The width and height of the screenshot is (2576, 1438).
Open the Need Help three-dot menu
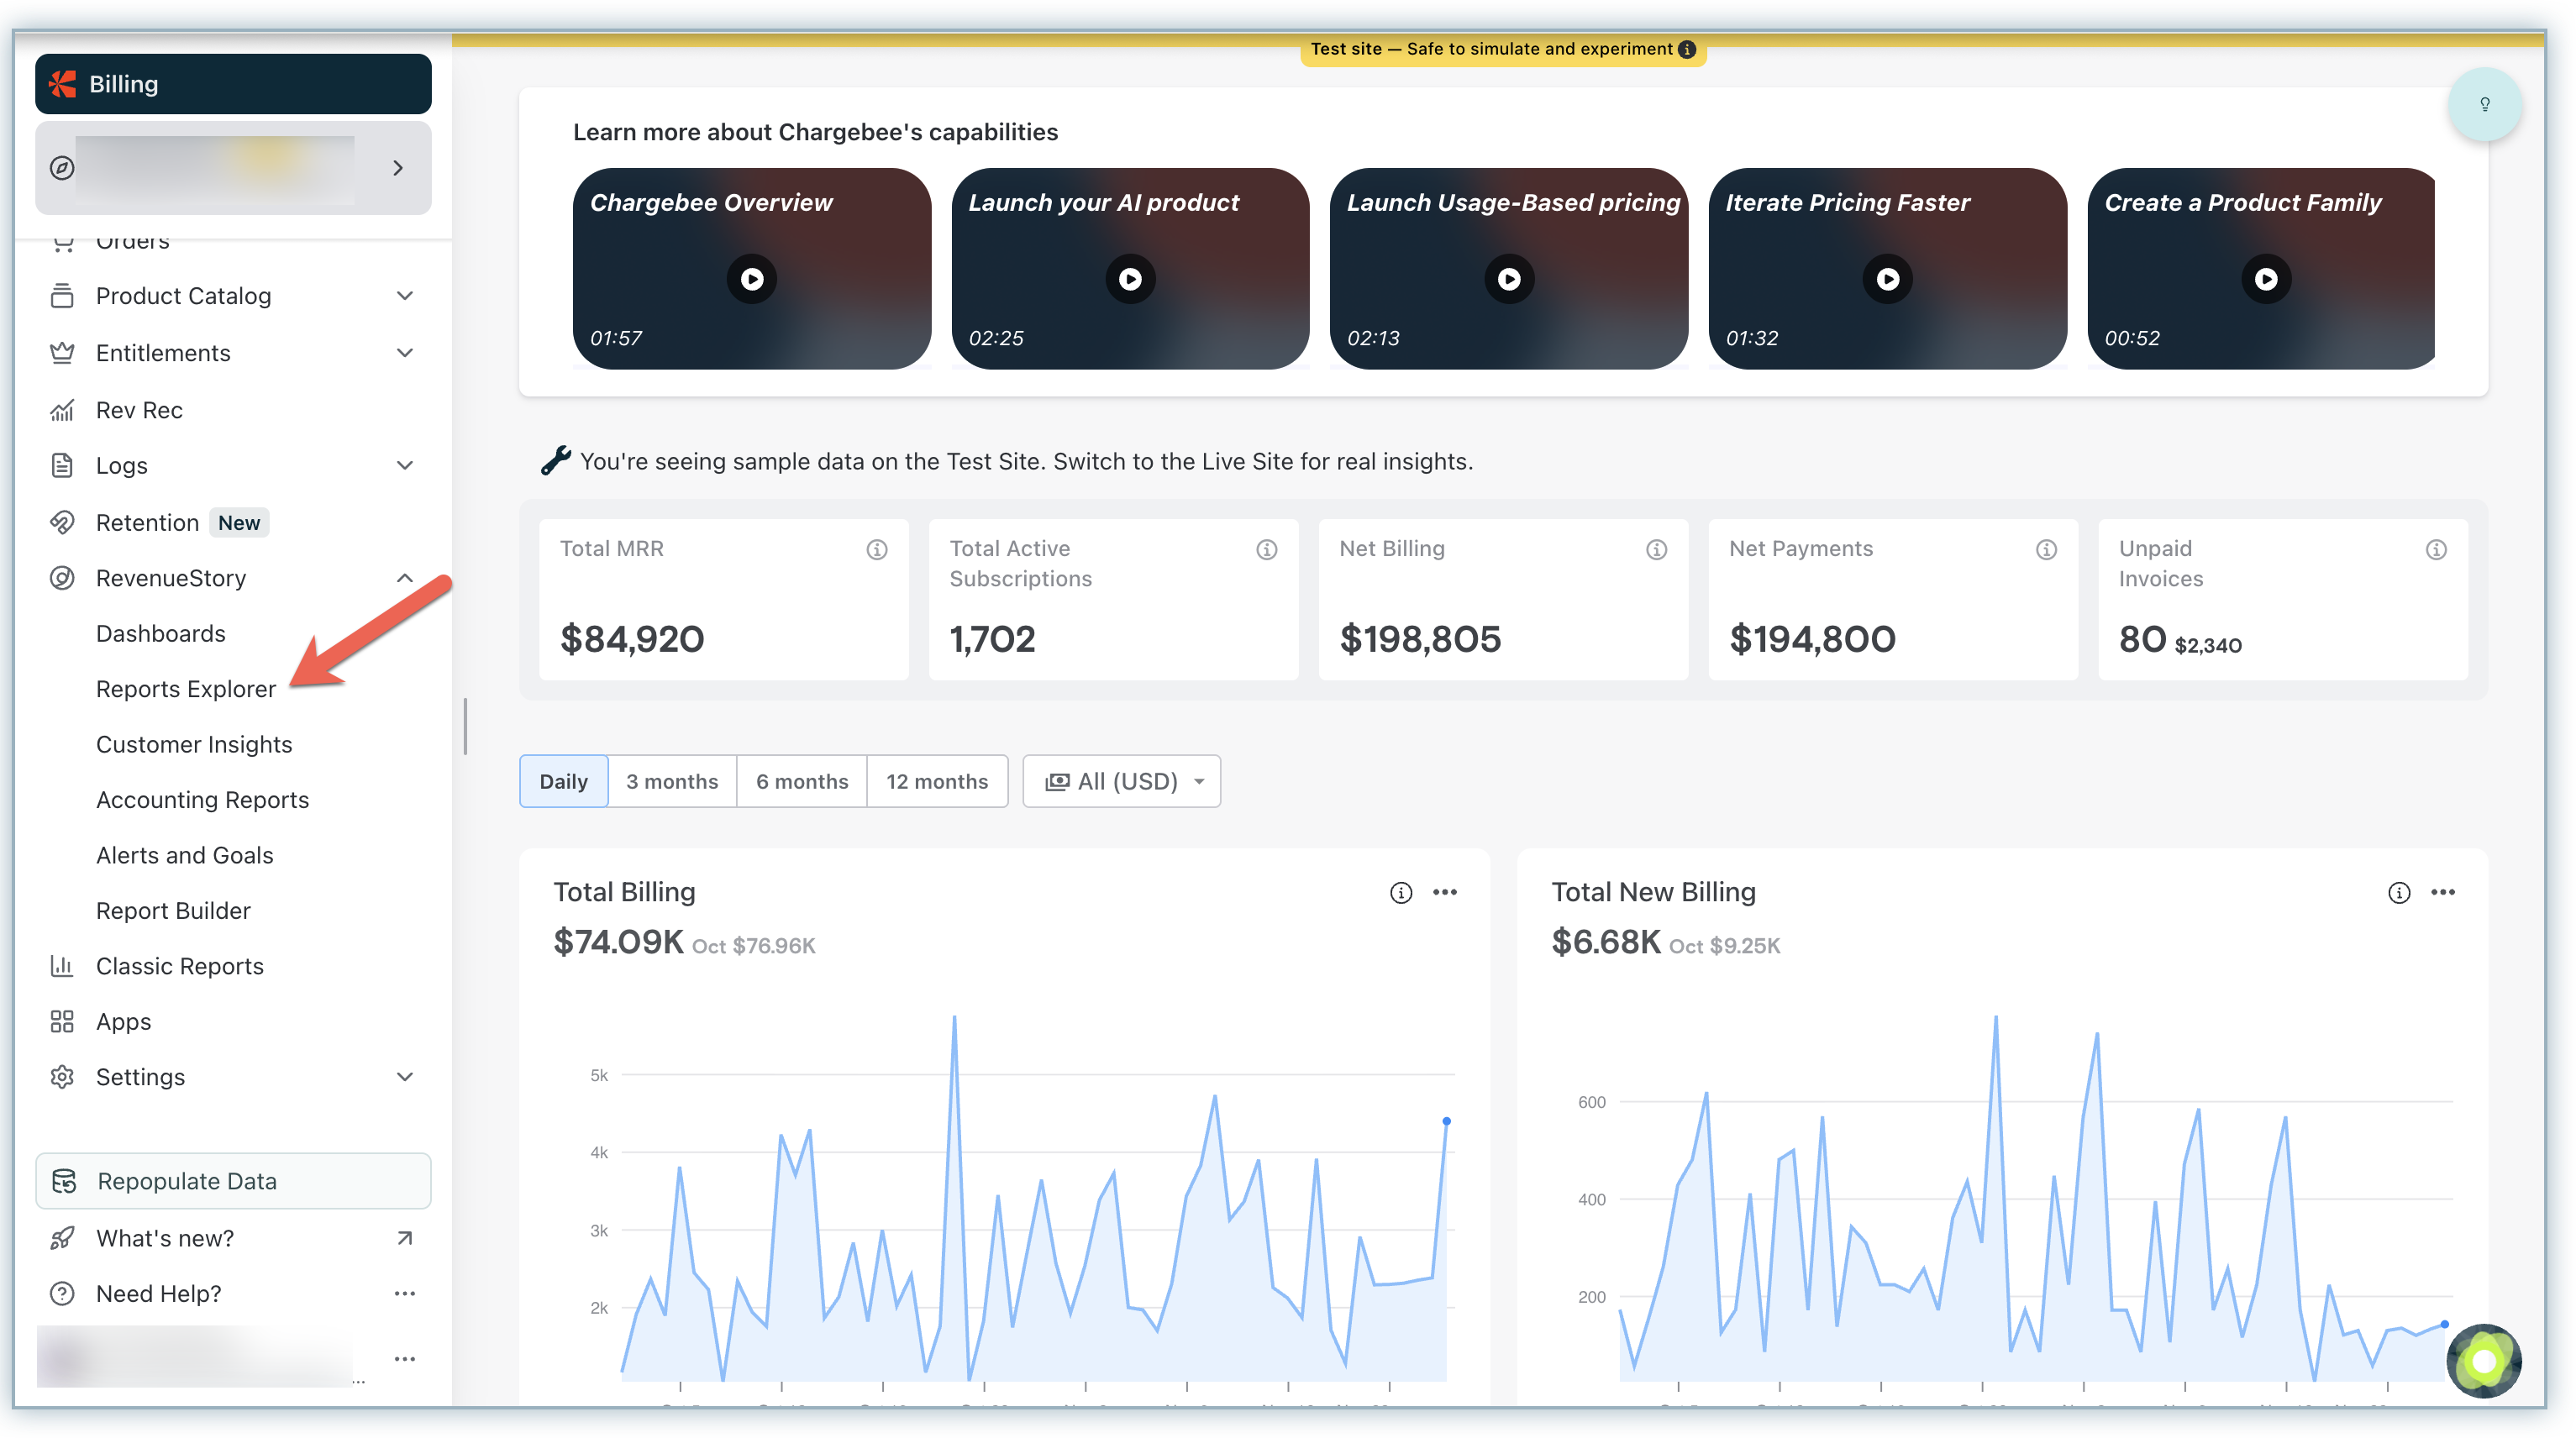(x=404, y=1293)
